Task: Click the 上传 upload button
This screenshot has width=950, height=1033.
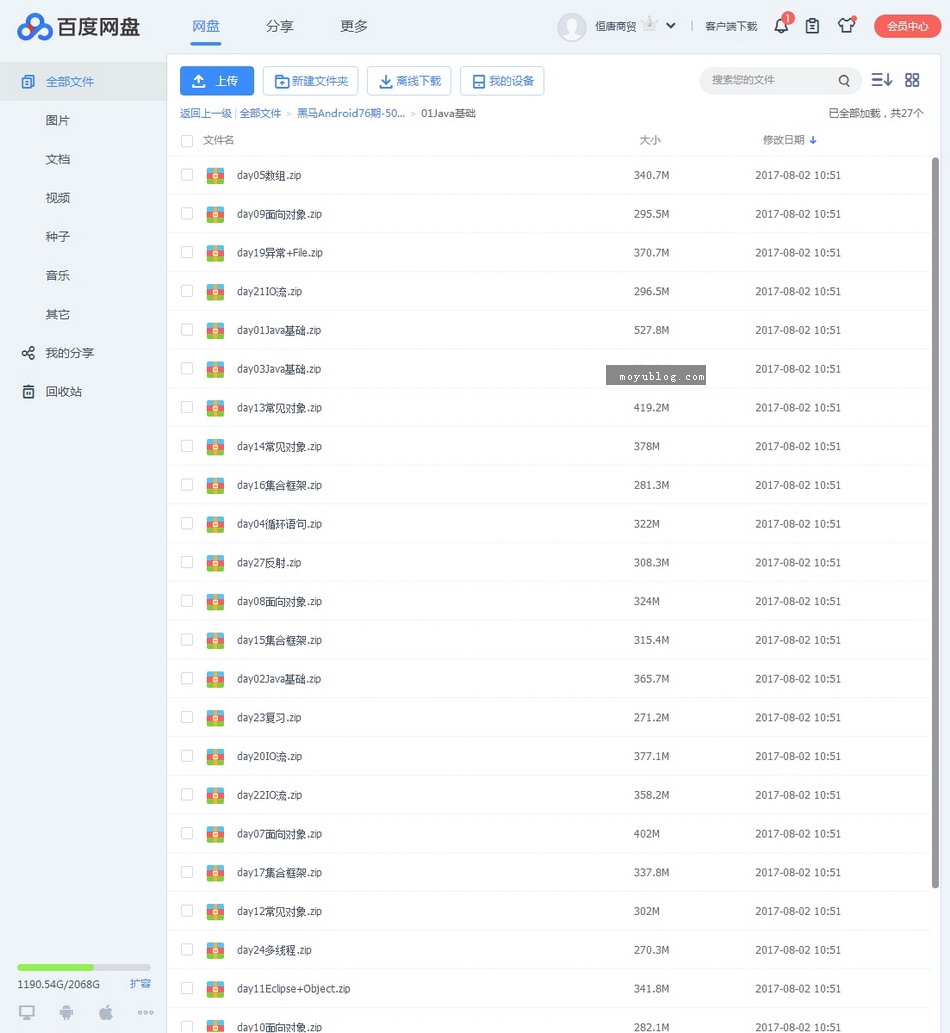Action: tap(217, 81)
